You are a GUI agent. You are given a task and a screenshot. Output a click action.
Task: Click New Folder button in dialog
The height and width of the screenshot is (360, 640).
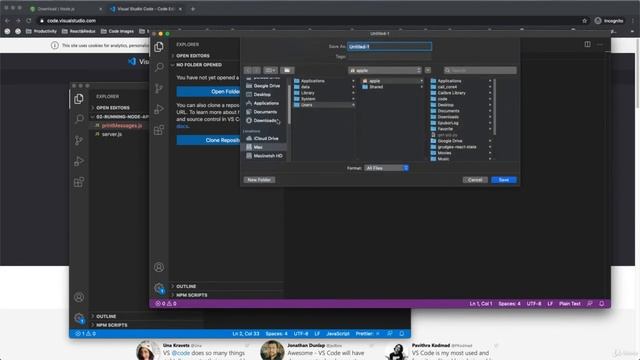click(259, 180)
